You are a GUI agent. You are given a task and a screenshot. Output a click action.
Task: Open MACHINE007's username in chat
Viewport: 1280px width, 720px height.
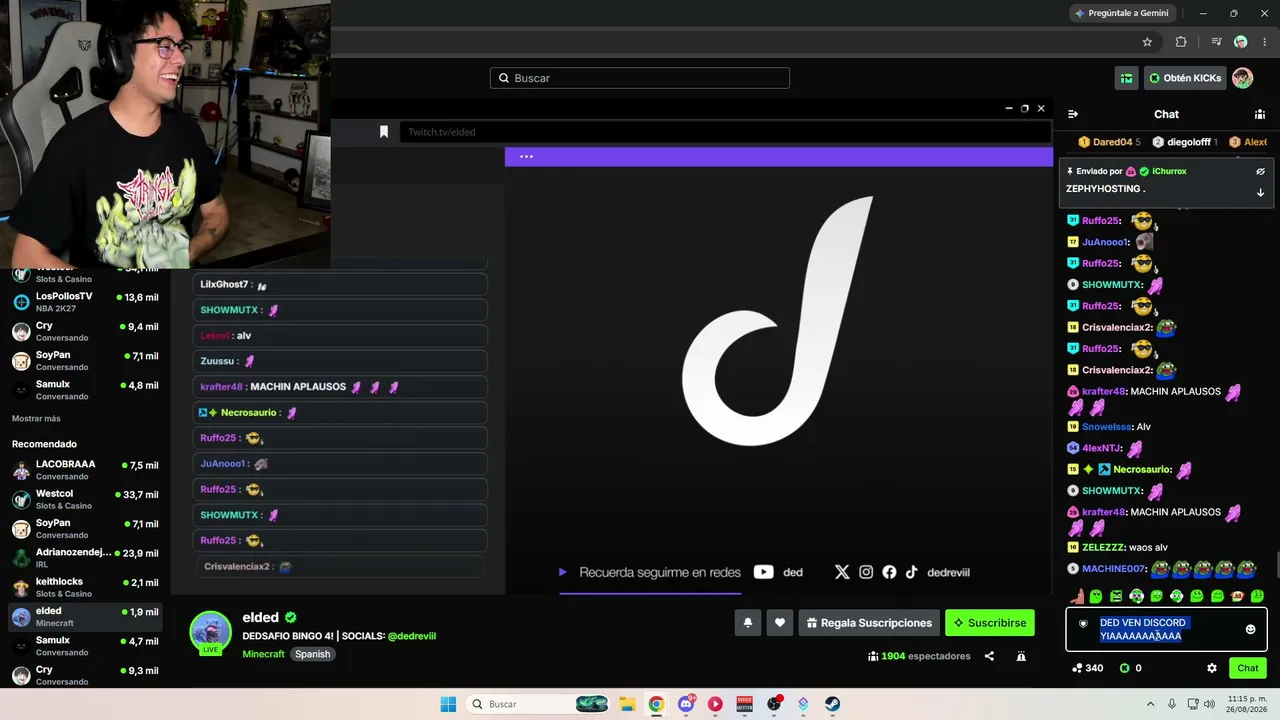tap(1113, 569)
